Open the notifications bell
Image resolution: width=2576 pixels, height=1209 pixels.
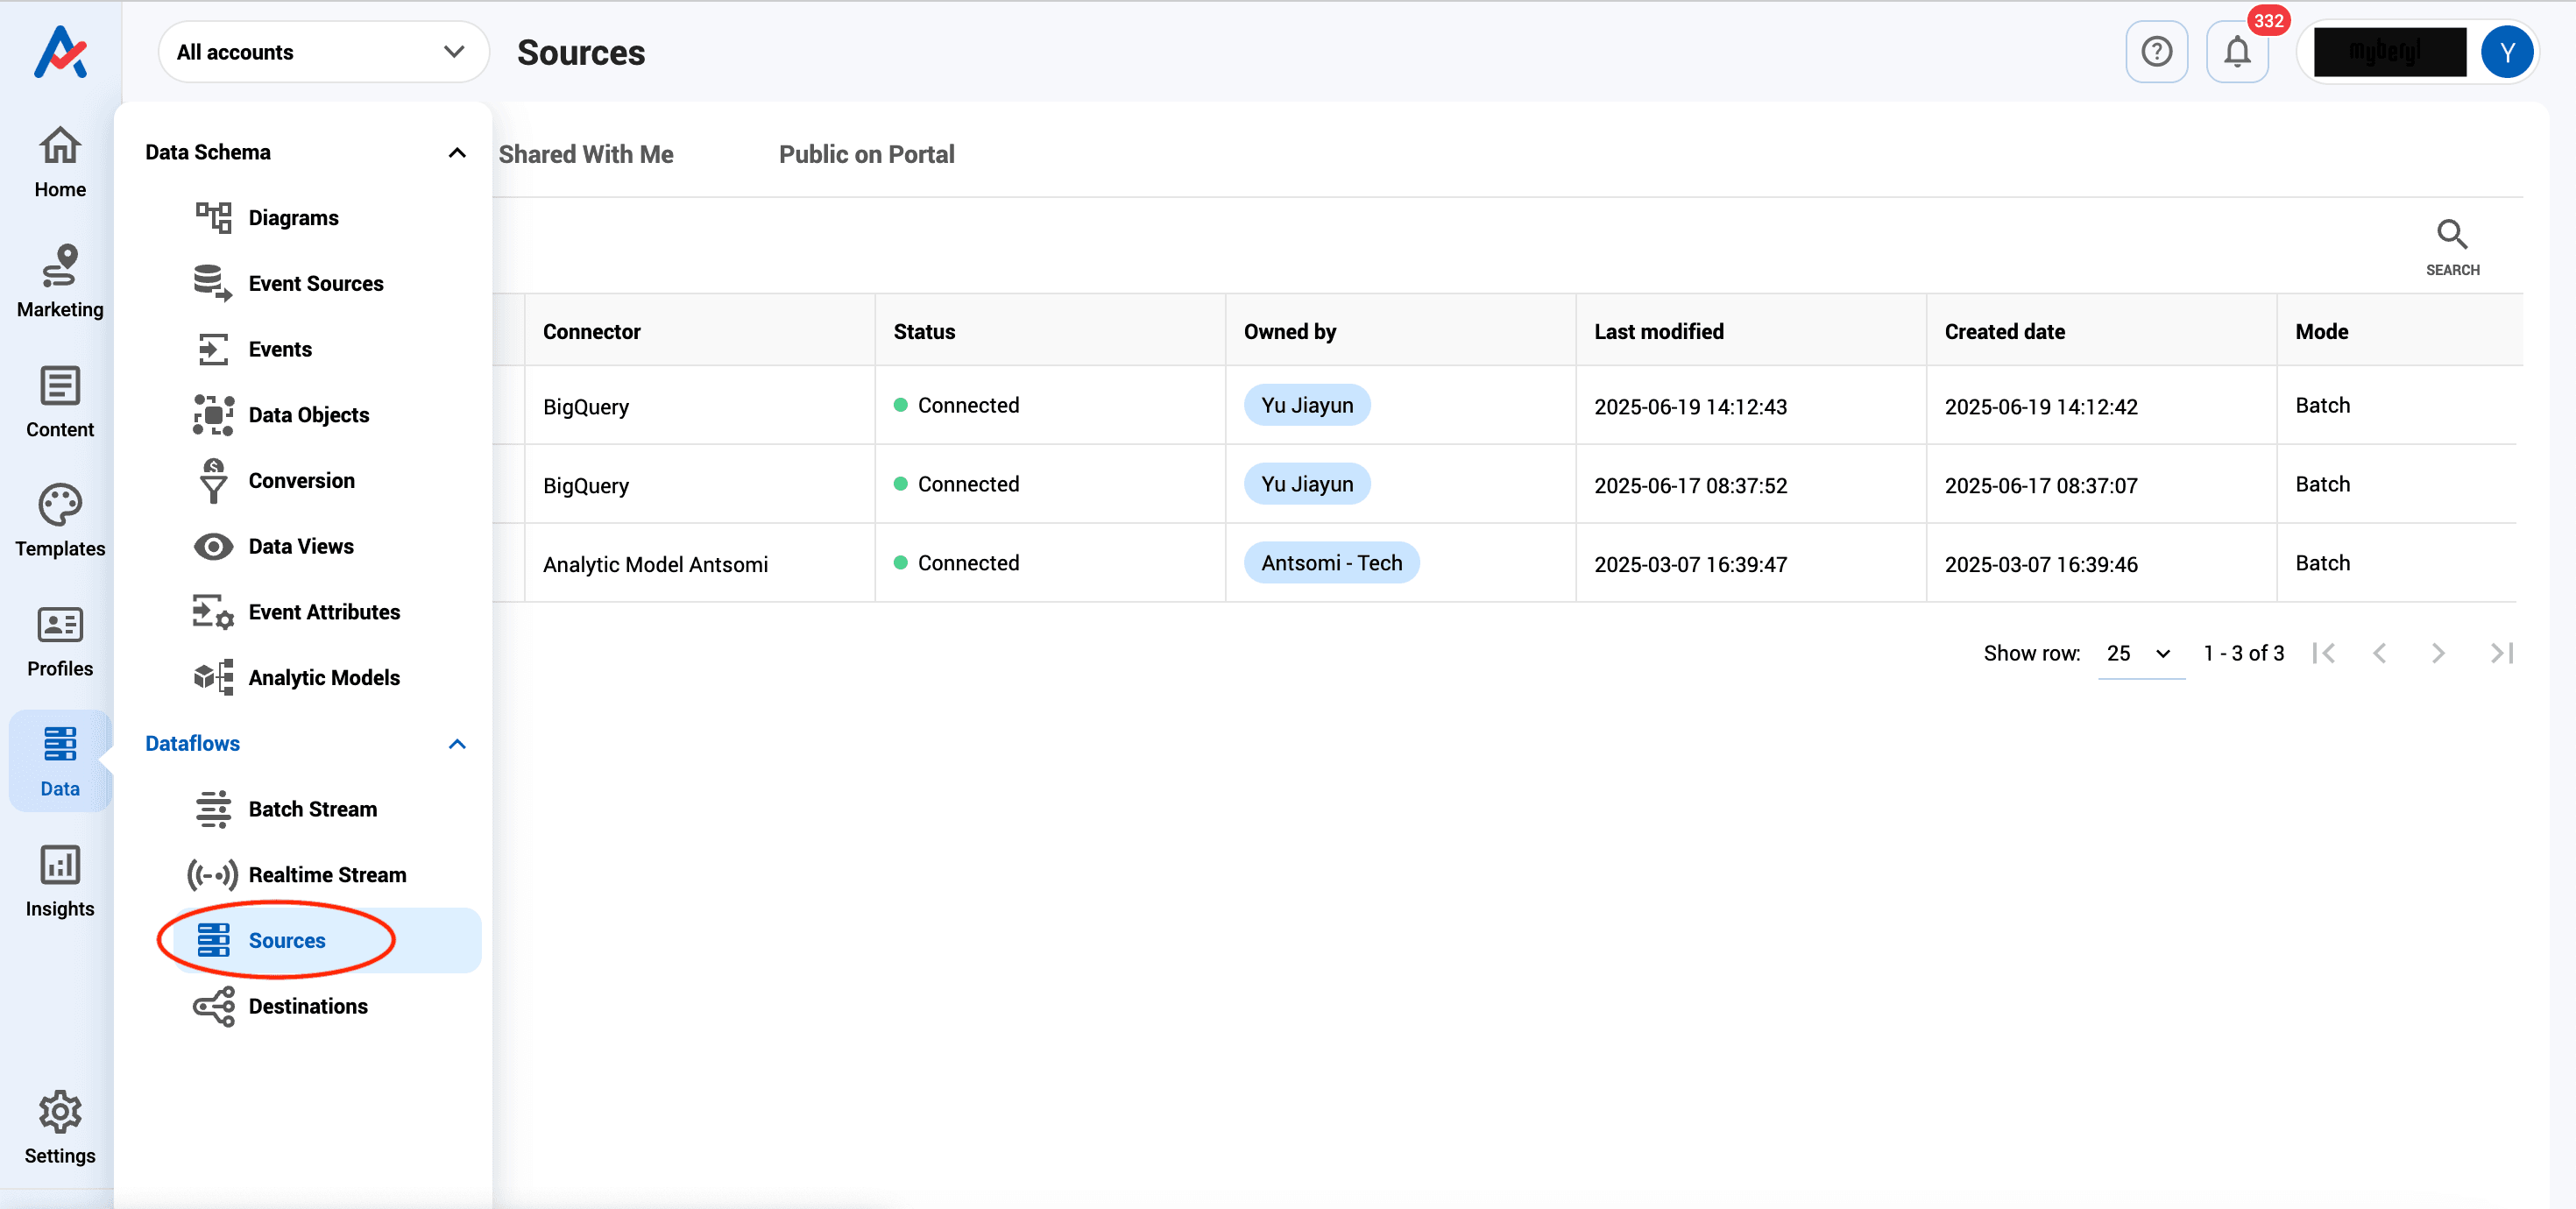click(2237, 51)
